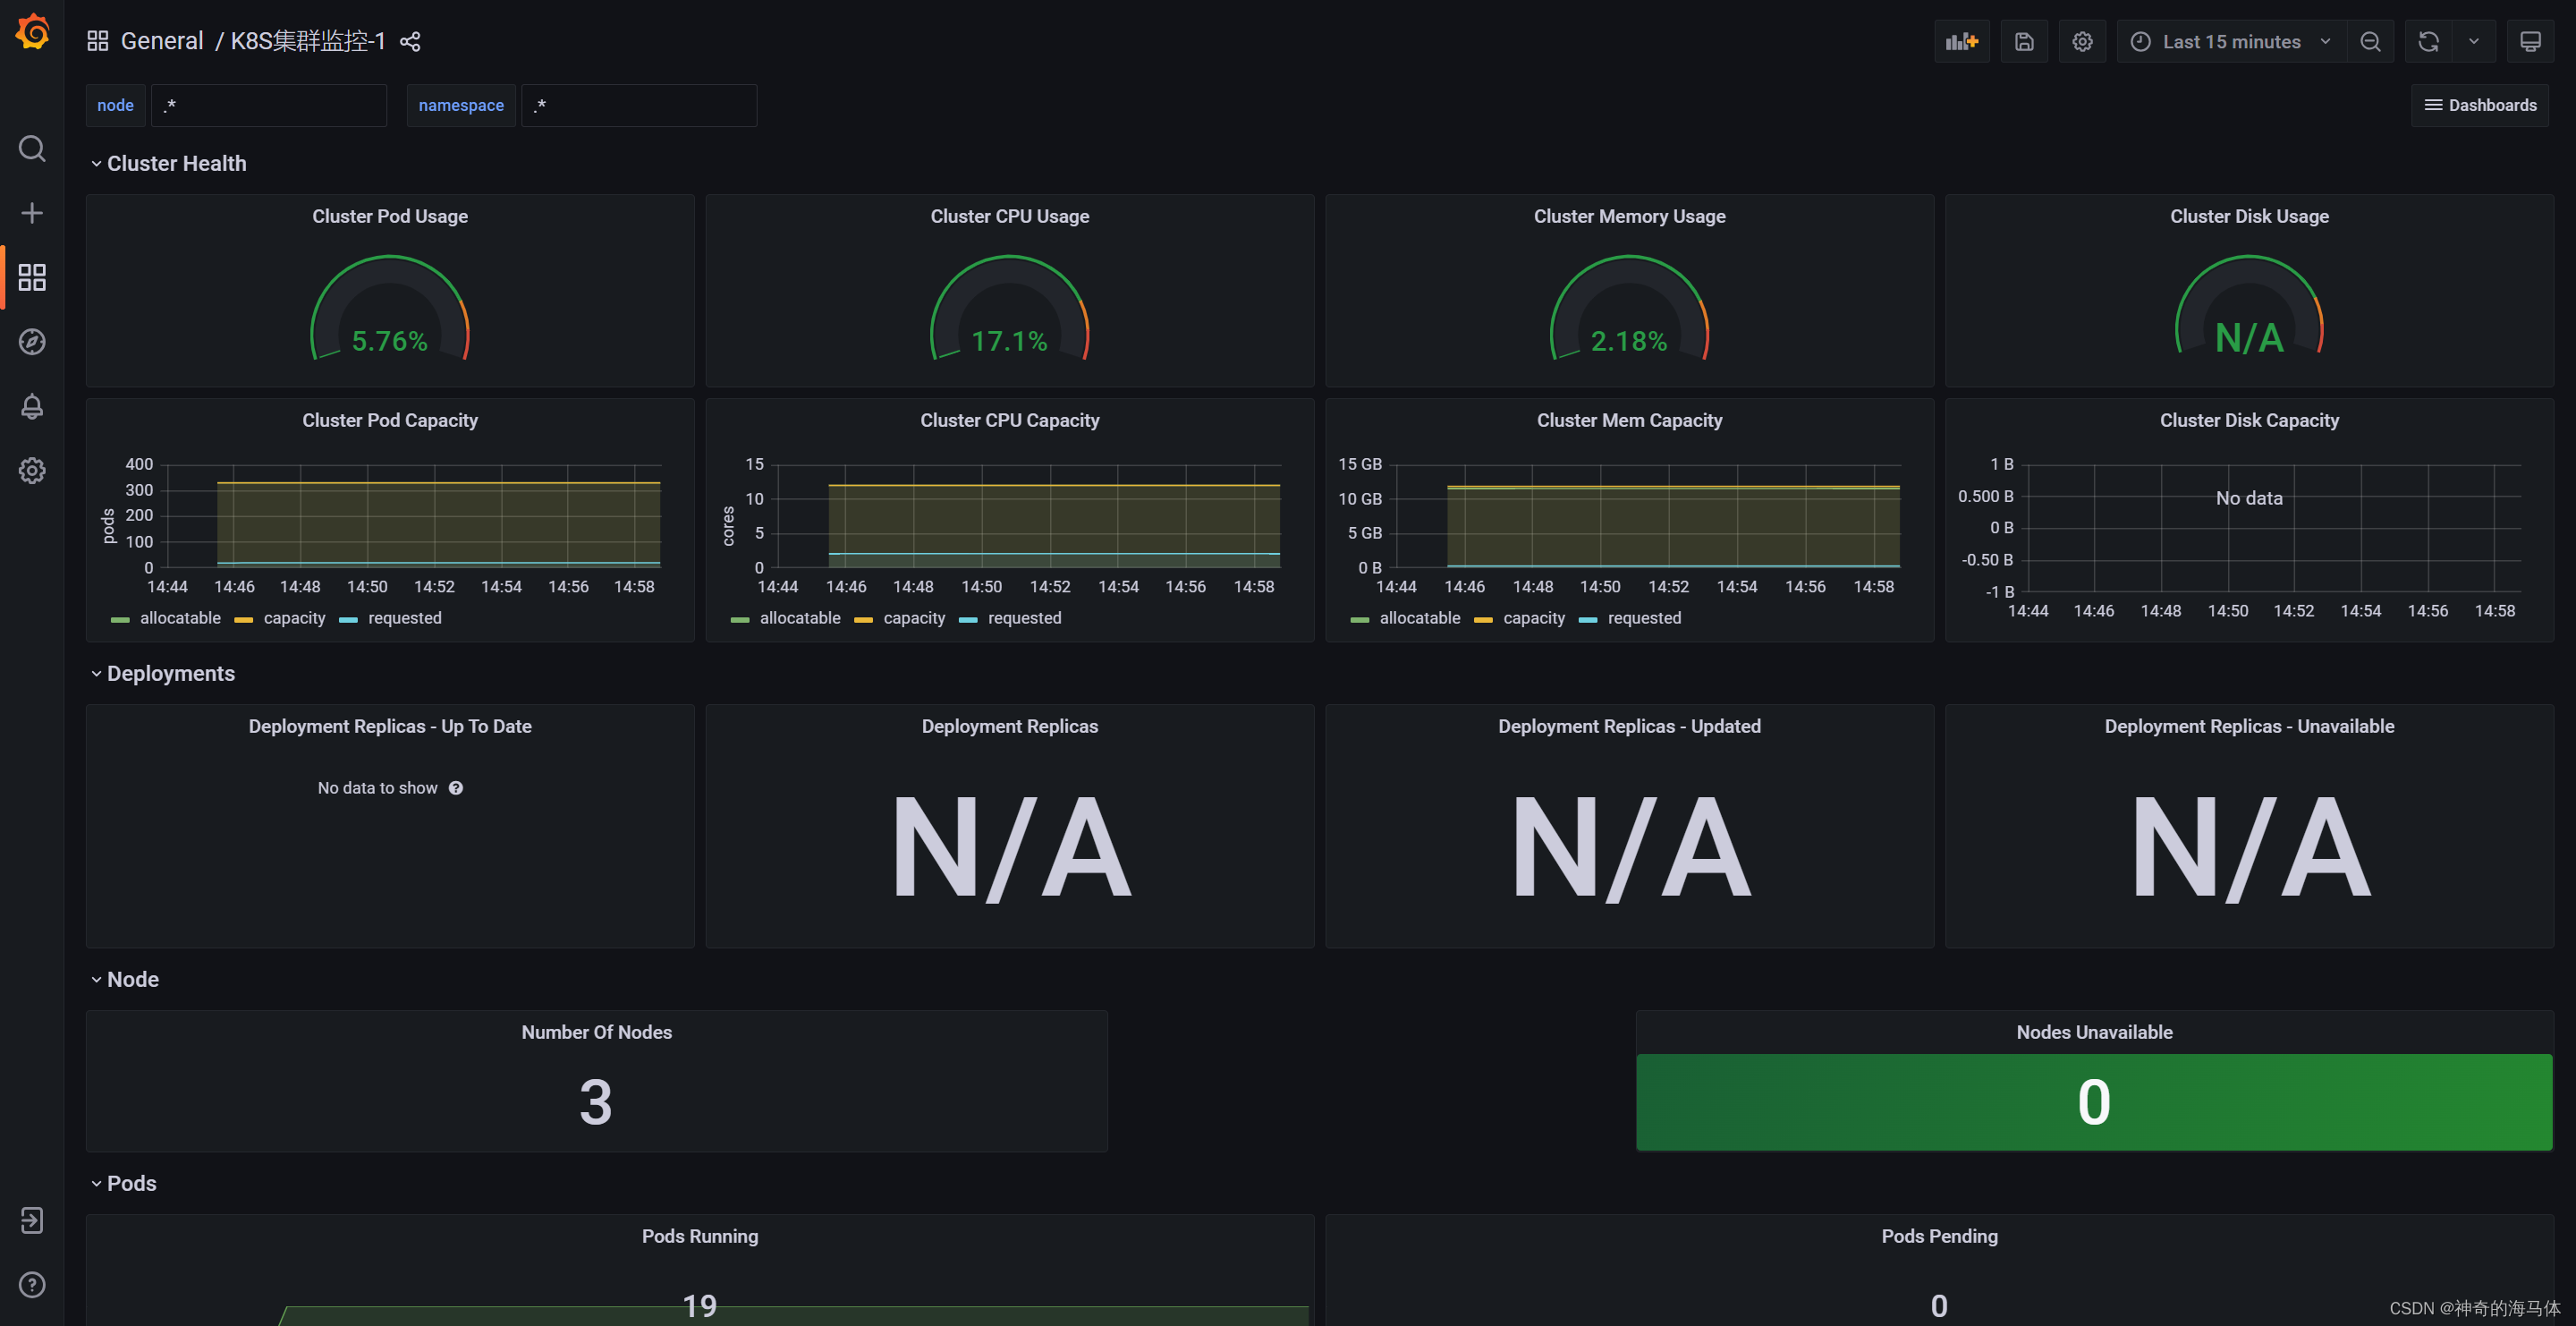Click the Cluster Pod Usage 5.76% gauge
Viewport: 2576px width, 1326px height.
coord(390,310)
